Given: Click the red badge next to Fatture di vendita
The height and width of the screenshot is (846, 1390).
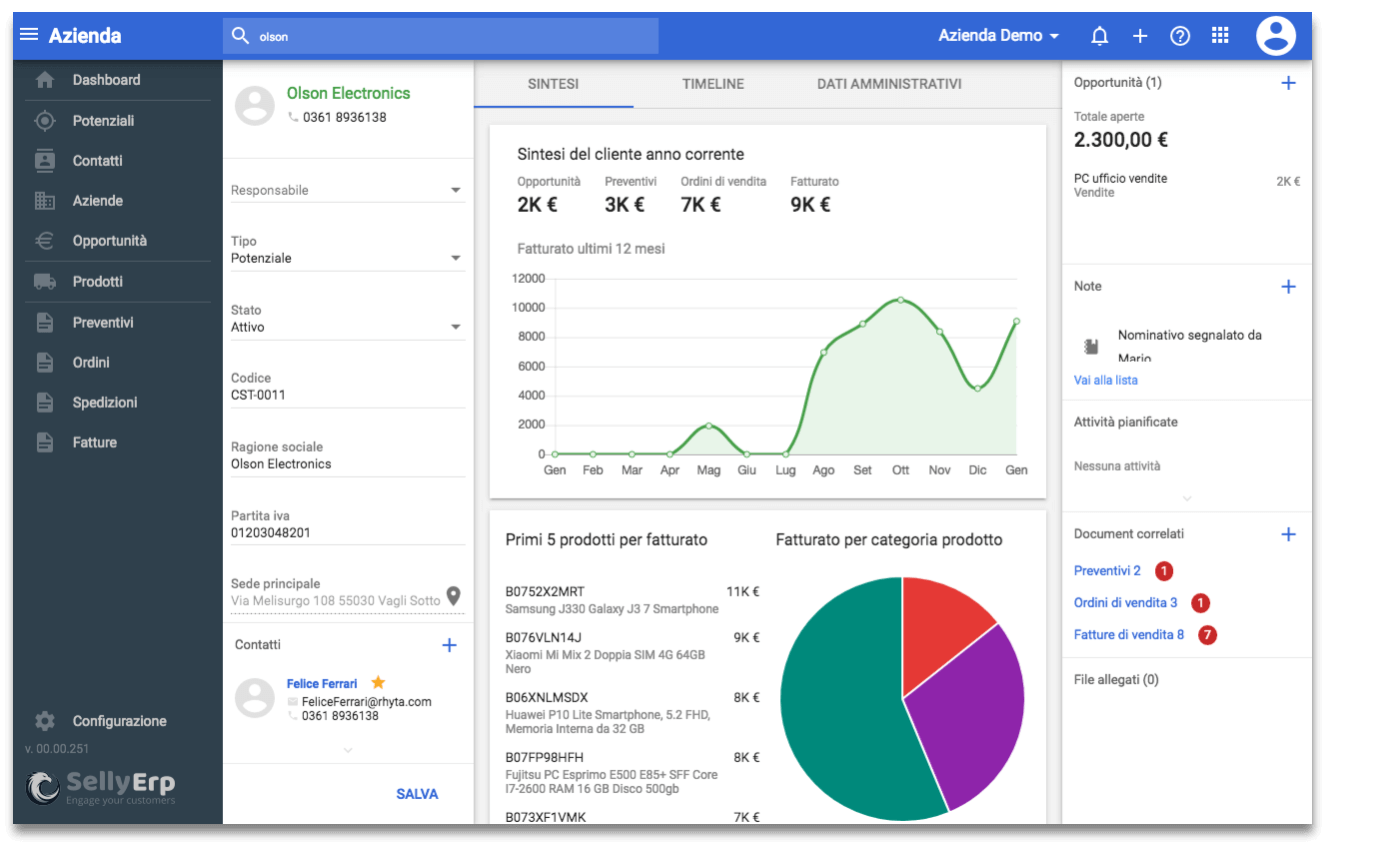Looking at the screenshot, I should point(1208,635).
